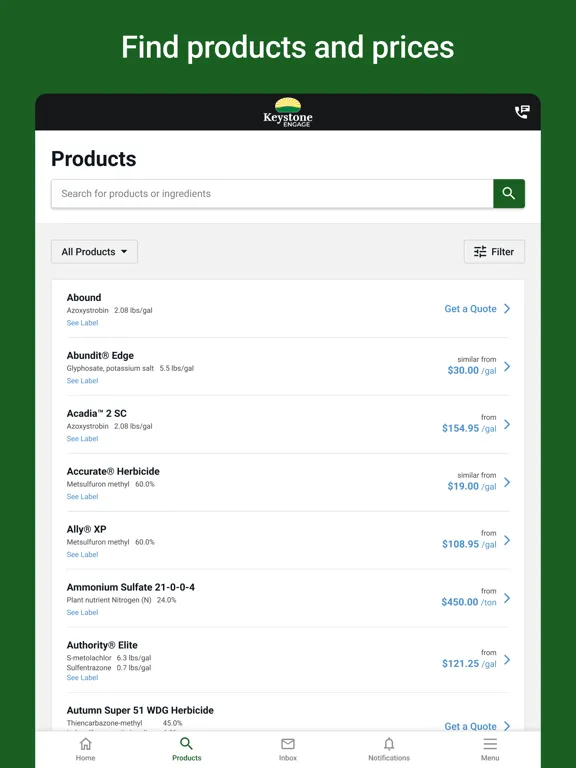Click the $19.00 /gal price
Screen dimensions: 576x768
point(472,486)
